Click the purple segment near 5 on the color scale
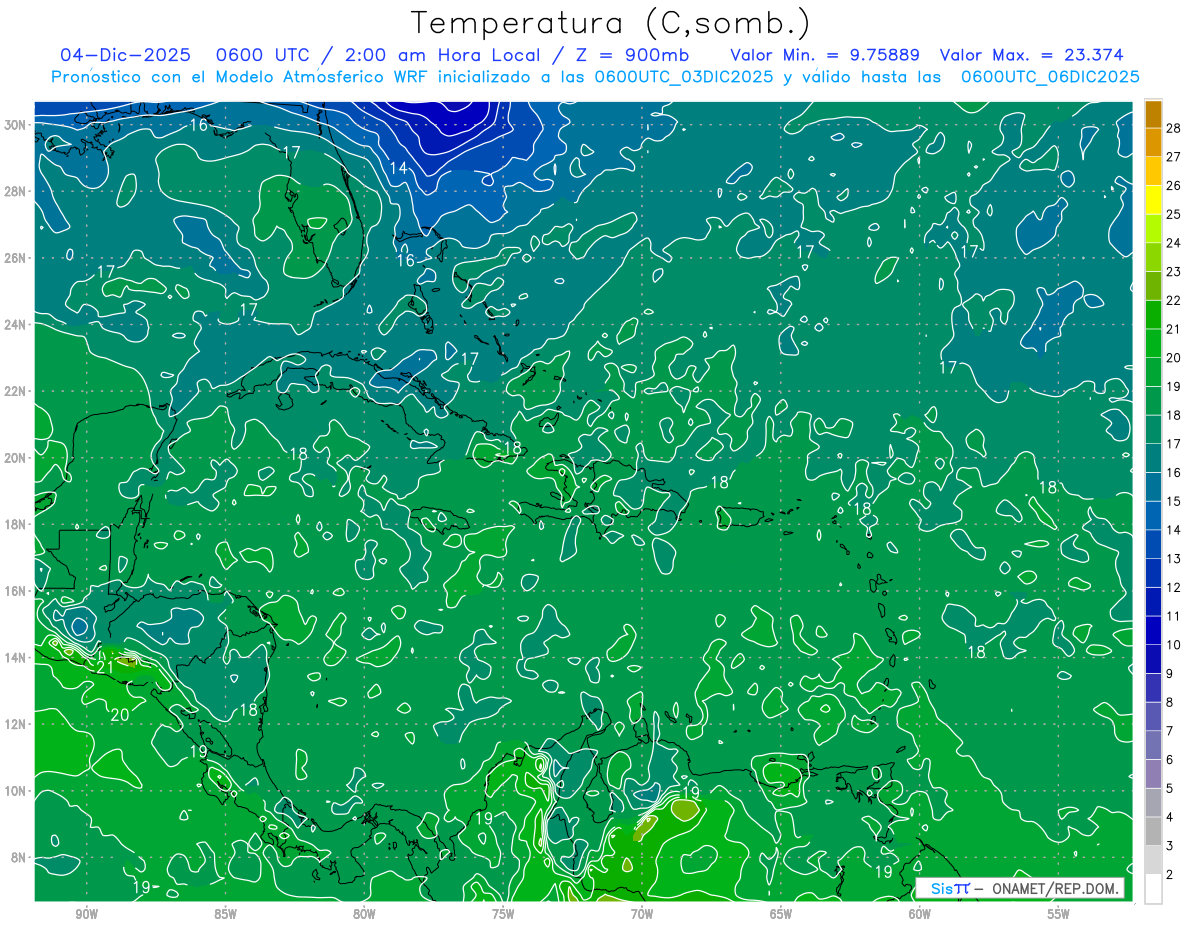This screenshot has width=1200, height=927. [x=1153, y=774]
